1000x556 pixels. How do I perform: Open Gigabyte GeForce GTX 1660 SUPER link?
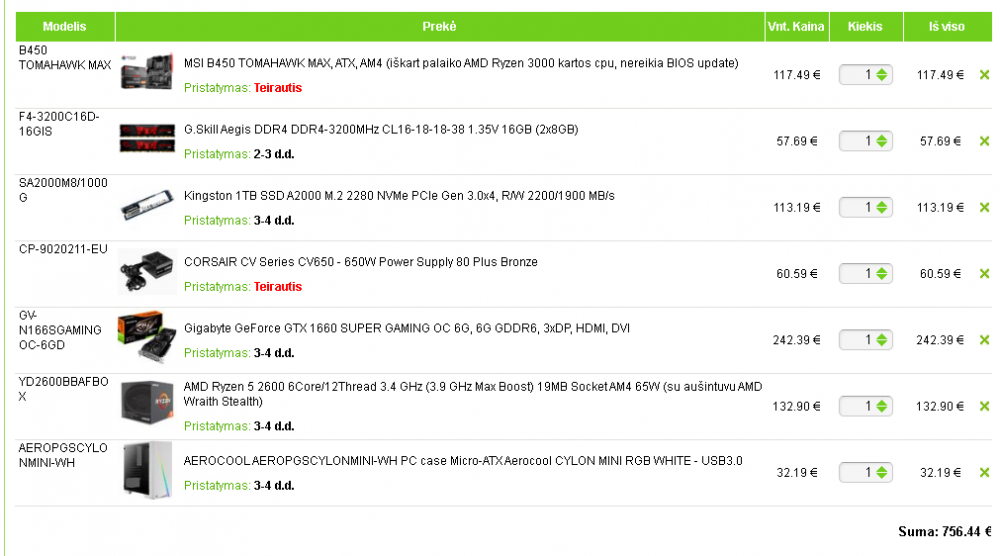coord(407,328)
